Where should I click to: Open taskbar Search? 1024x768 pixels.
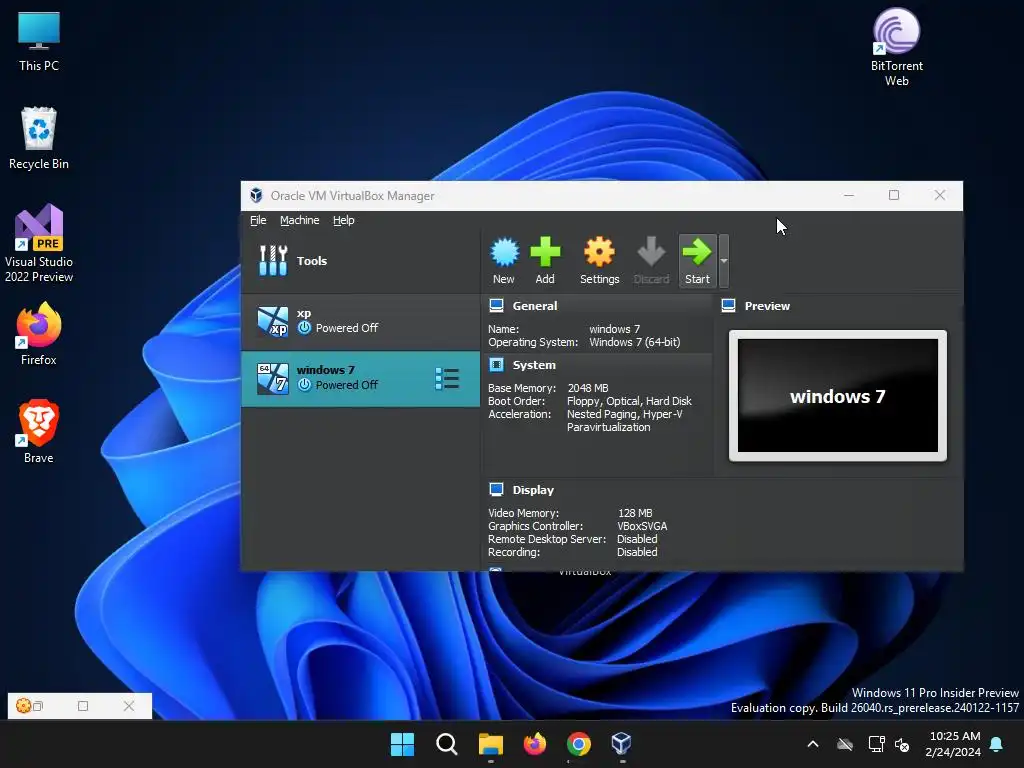coord(447,744)
